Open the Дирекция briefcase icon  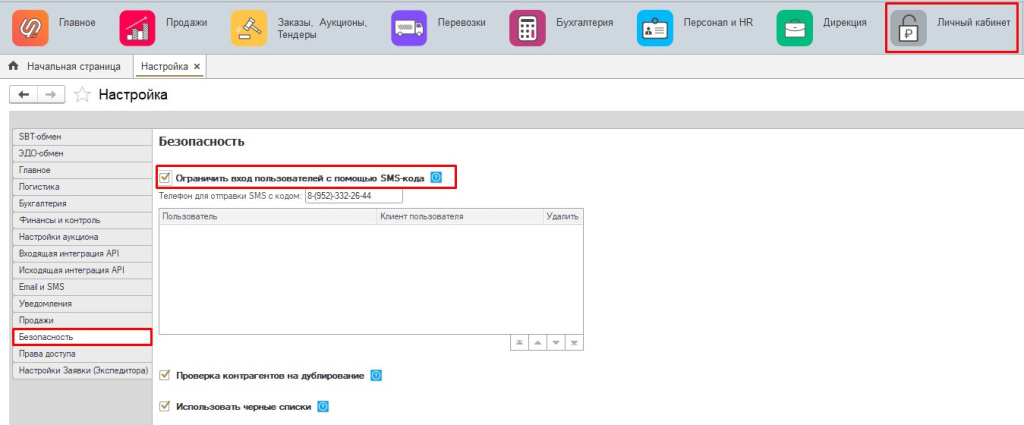(x=795, y=28)
